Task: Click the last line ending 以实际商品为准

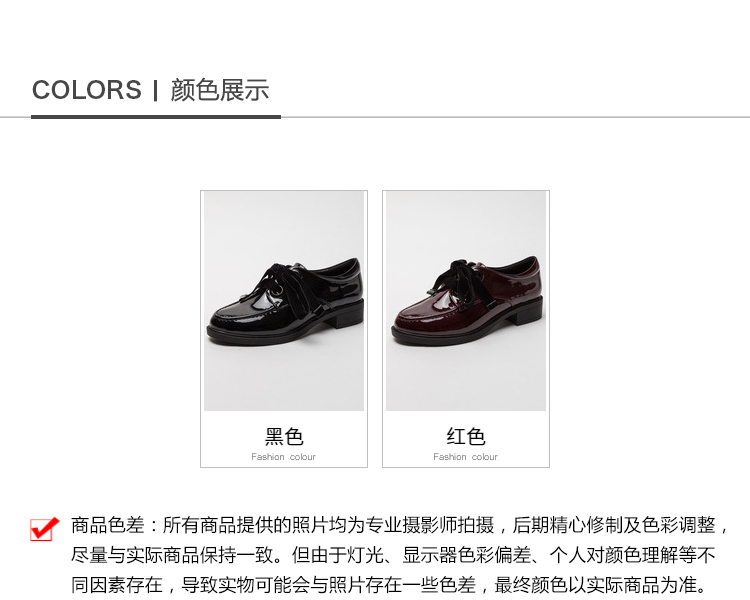Action: [x=389, y=585]
